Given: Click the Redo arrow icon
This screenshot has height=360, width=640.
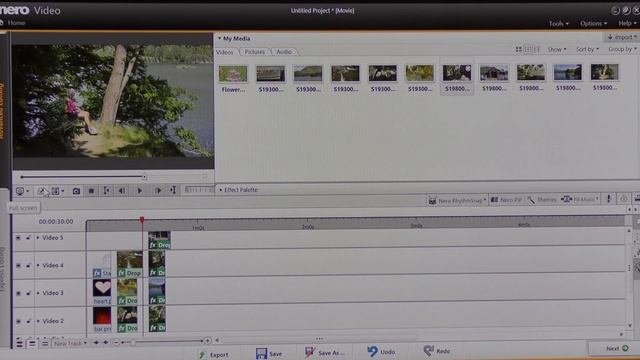Looking at the screenshot, I should pos(428,351).
